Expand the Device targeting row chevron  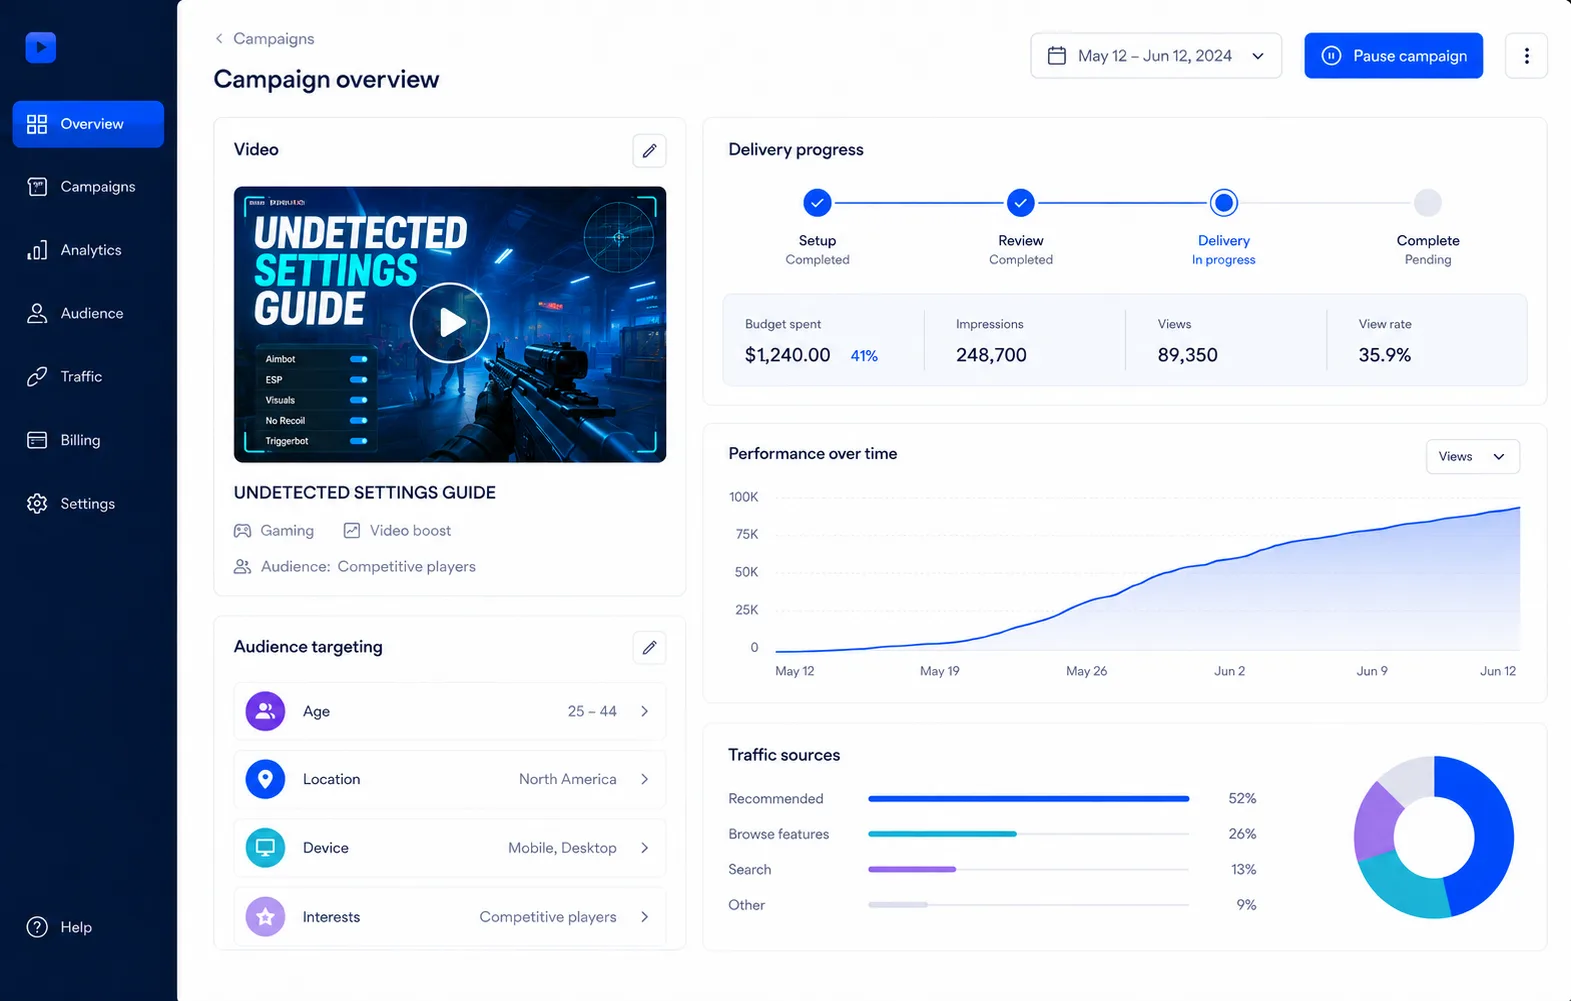tap(645, 848)
